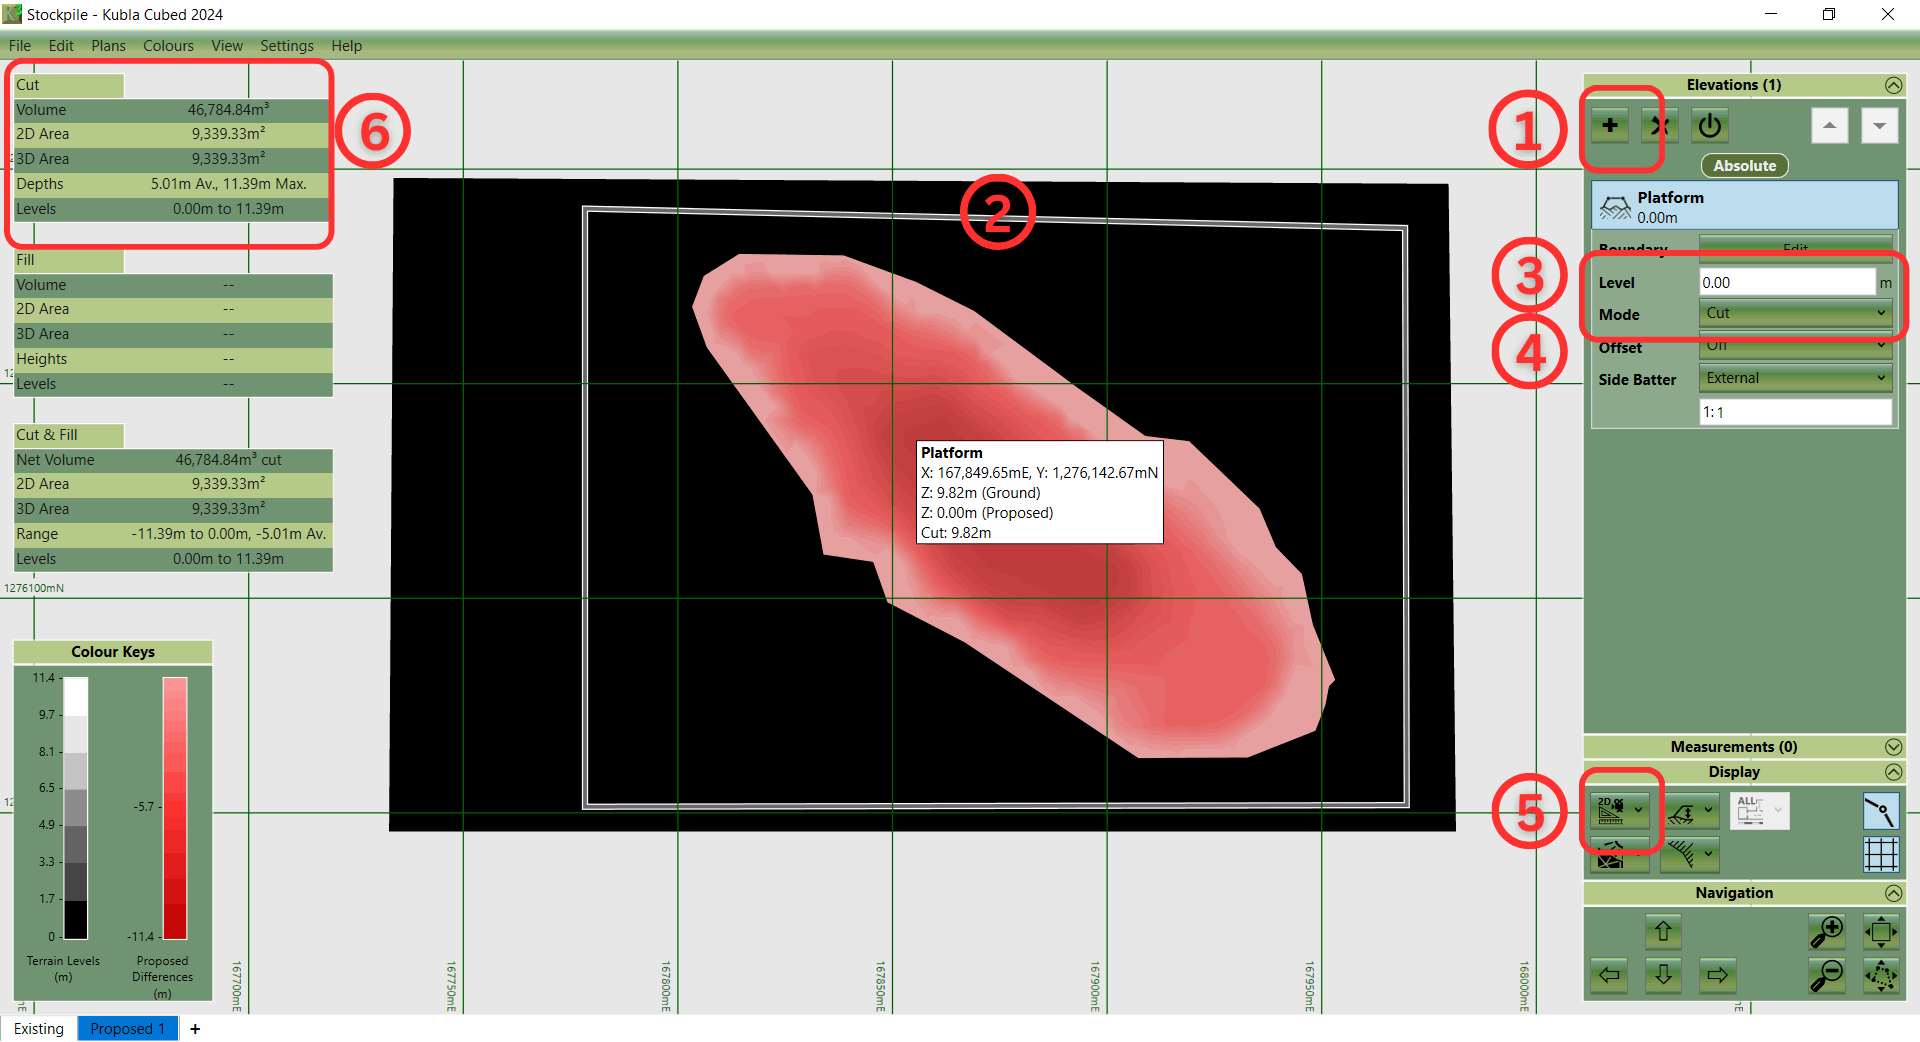Open the Plans menu
The image size is (1920, 1042).
[x=108, y=46]
